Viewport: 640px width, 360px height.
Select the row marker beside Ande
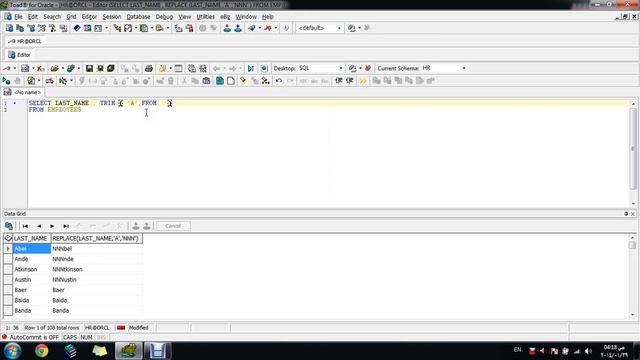(8, 259)
